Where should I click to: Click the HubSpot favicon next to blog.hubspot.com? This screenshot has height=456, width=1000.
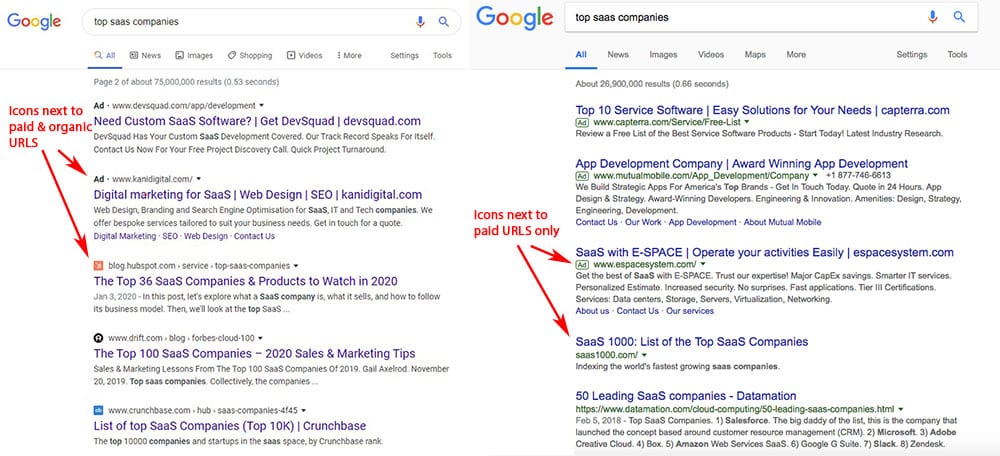98,265
